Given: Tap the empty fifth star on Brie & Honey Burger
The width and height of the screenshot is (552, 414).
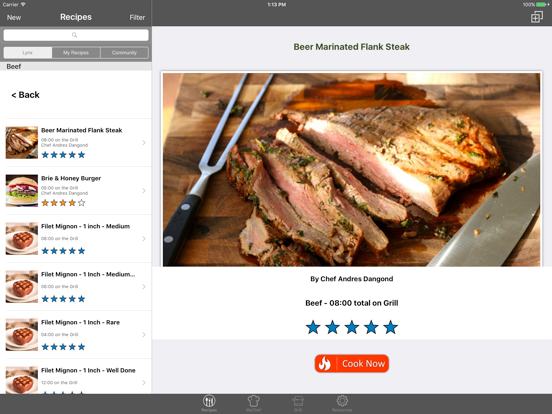Looking at the screenshot, I should click(81, 203).
